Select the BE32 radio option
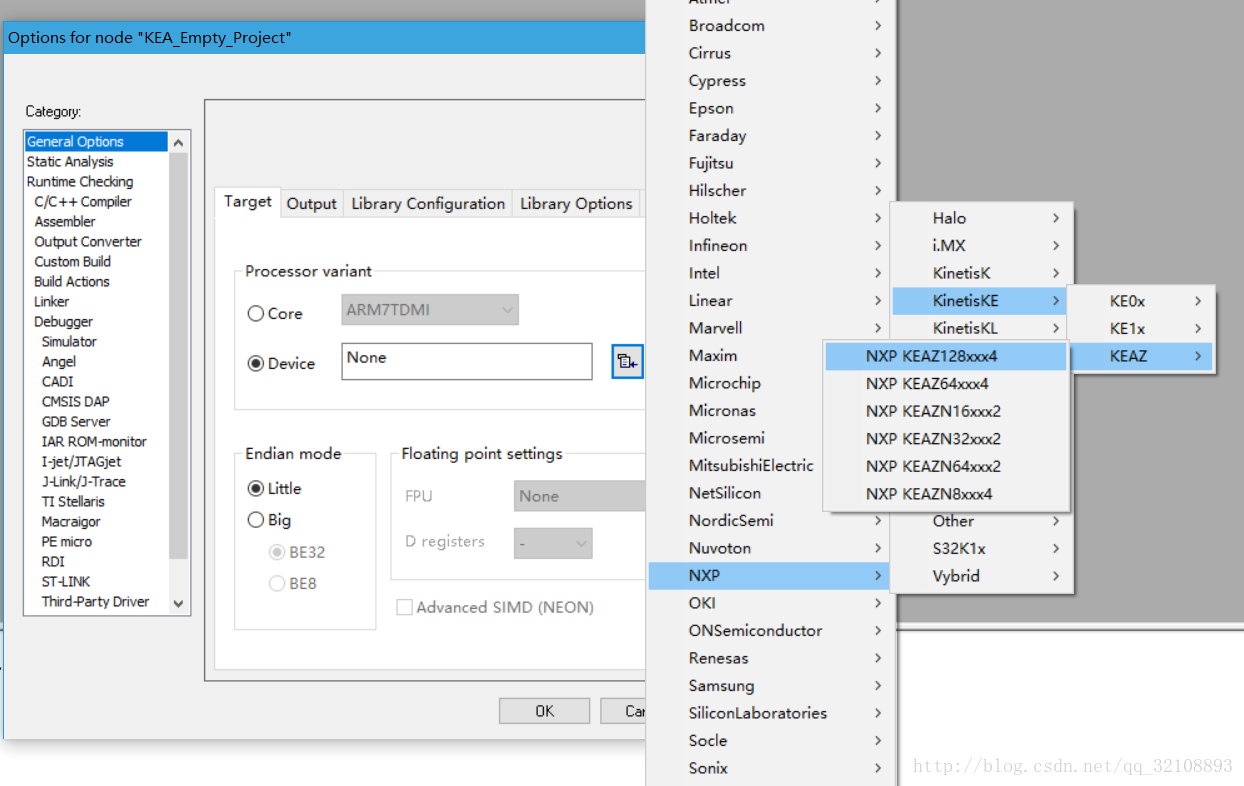The height and width of the screenshot is (786, 1244). tap(277, 552)
